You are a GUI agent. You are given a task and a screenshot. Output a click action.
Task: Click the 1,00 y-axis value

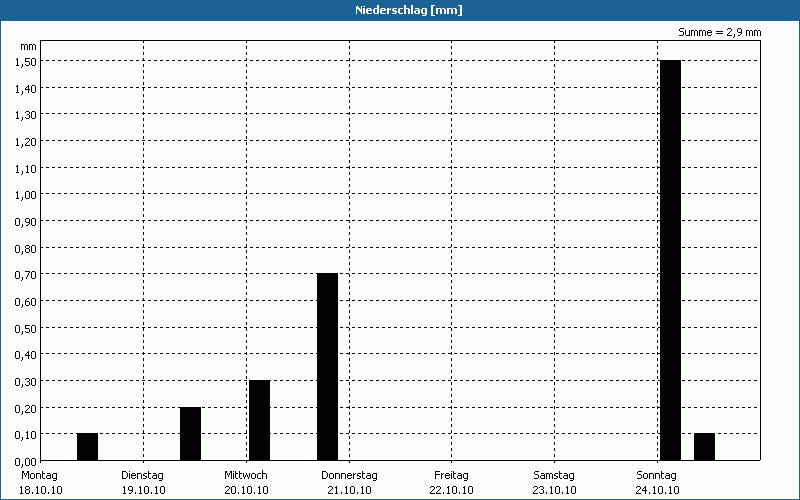(x=26, y=195)
